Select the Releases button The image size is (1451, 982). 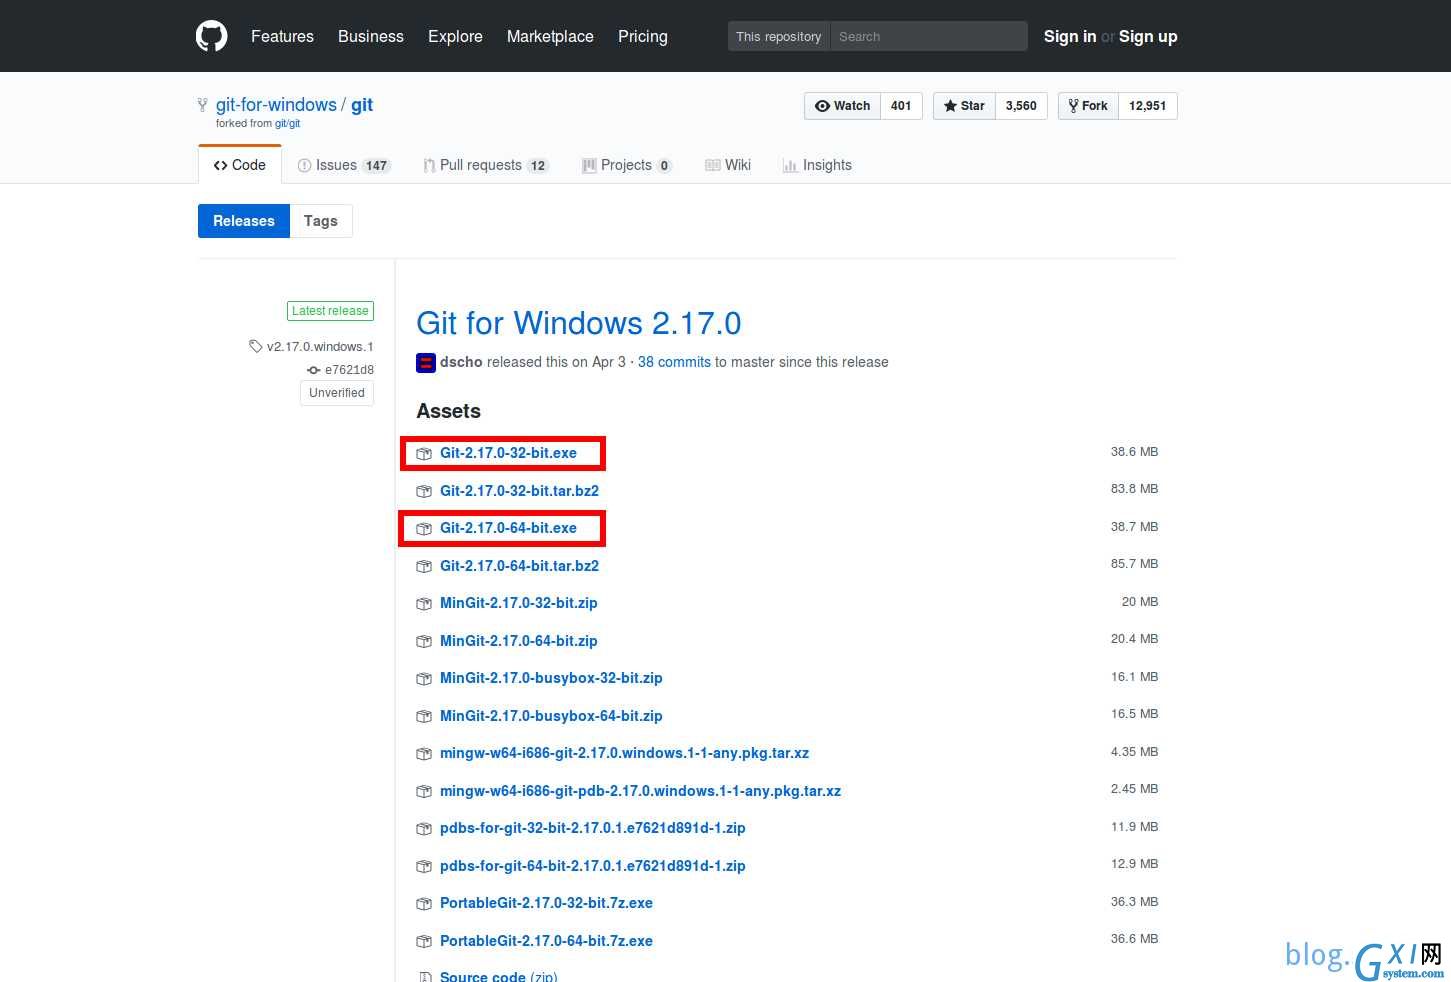pos(244,221)
